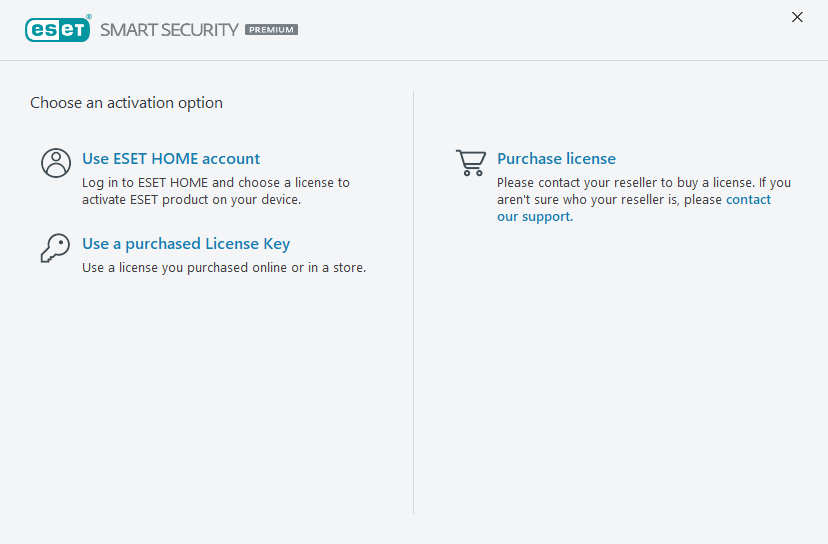The height and width of the screenshot is (544, 828).
Task: Click the 'Choose an activation option' heading
Action: coord(126,103)
